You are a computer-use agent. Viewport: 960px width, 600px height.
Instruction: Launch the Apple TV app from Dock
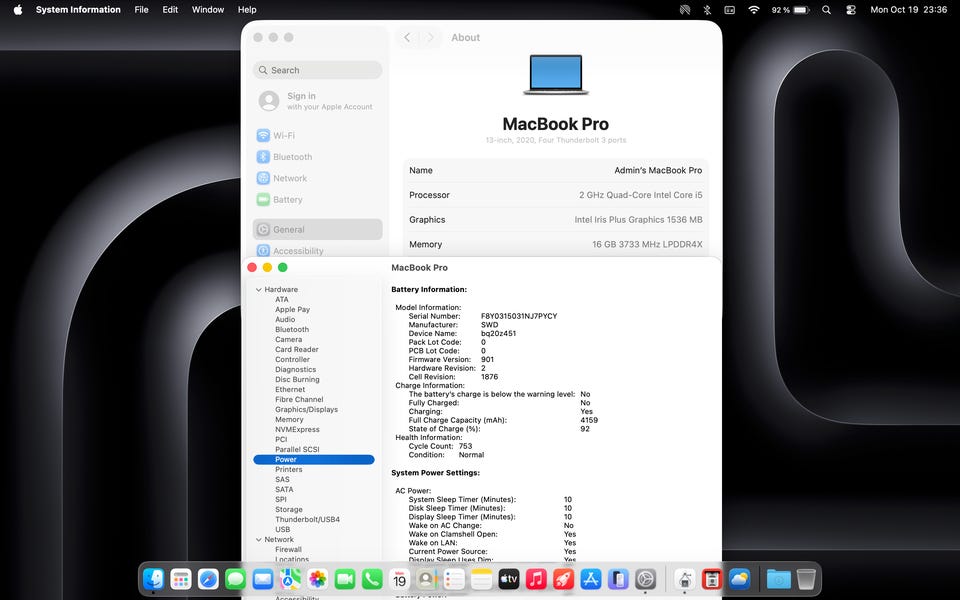point(509,579)
